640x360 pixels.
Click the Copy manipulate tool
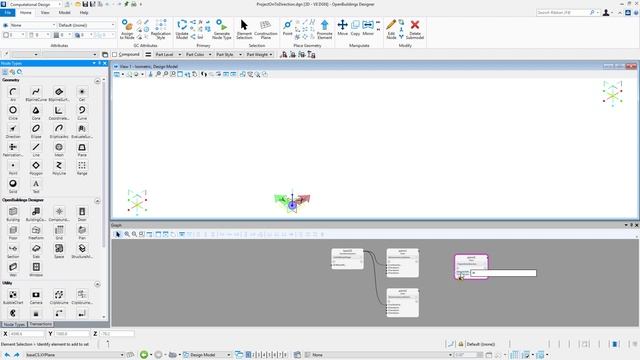click(355, 27)
